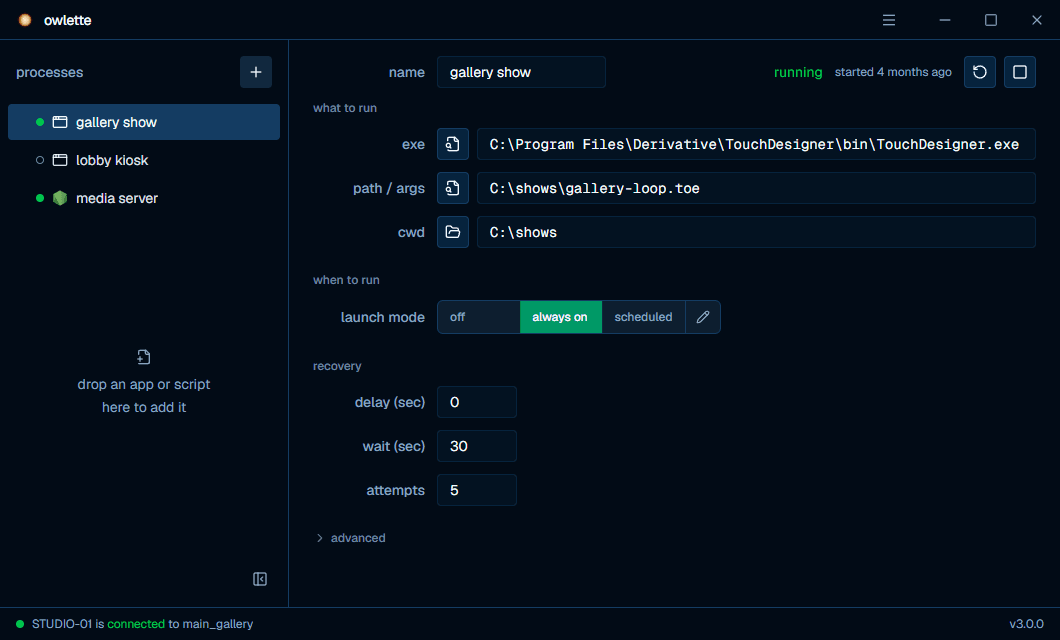The width and height of the screenshot is (1060, 640).
Task: Set launch mode to off
Action: pos(479,317)
